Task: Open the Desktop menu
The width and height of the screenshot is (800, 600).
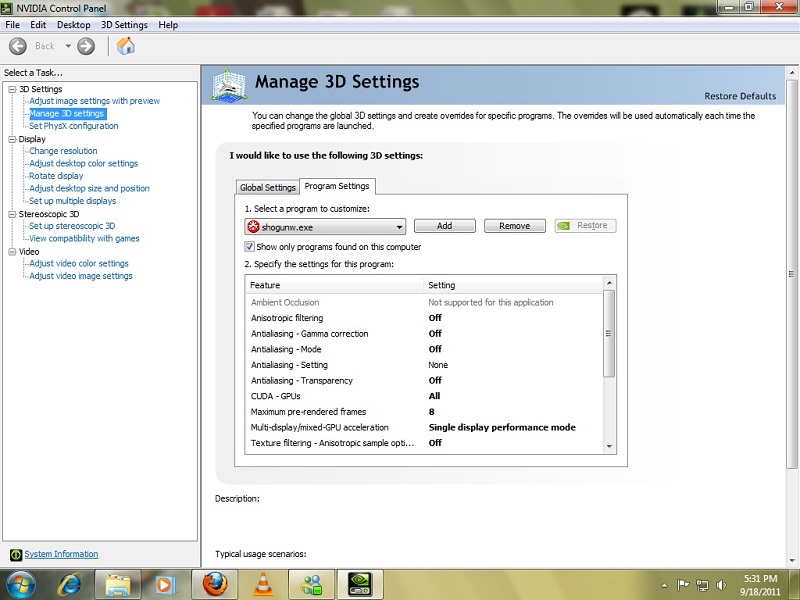Action: [73, 25]
